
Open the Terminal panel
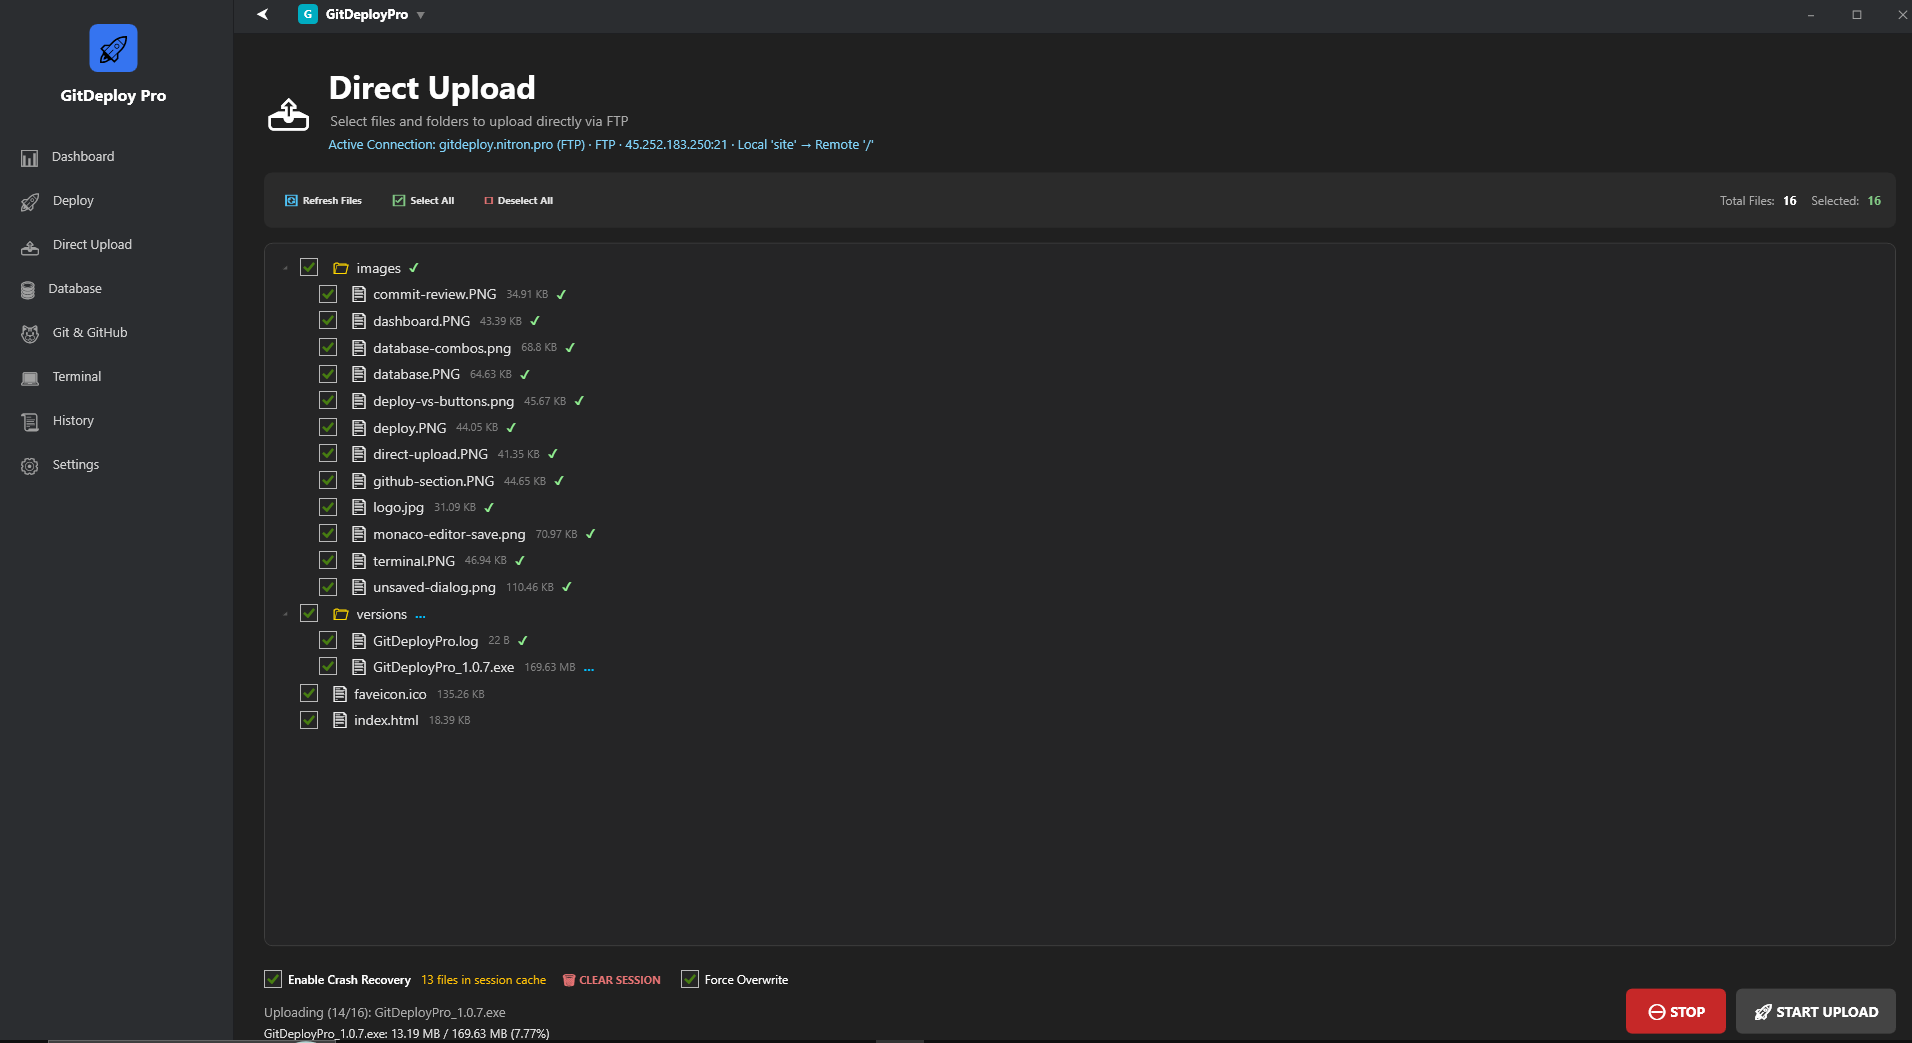click(x=76, y=376)
